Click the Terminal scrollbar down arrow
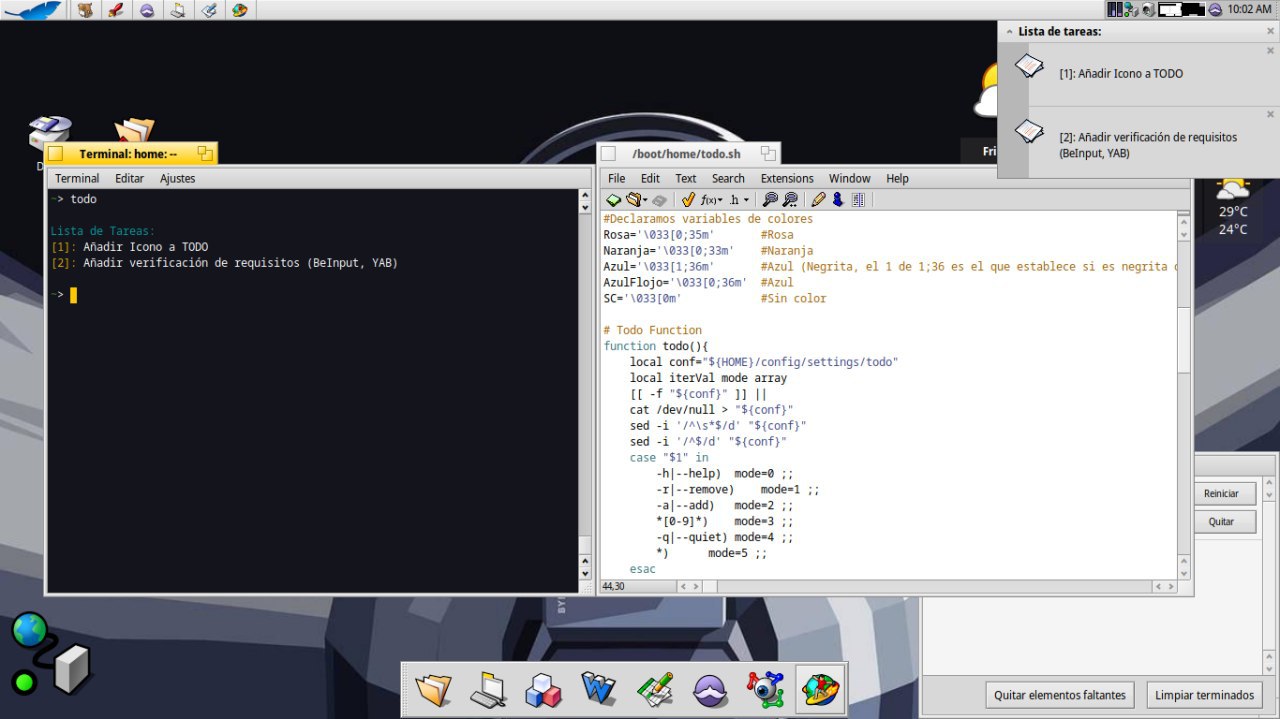 click(585, 572)
